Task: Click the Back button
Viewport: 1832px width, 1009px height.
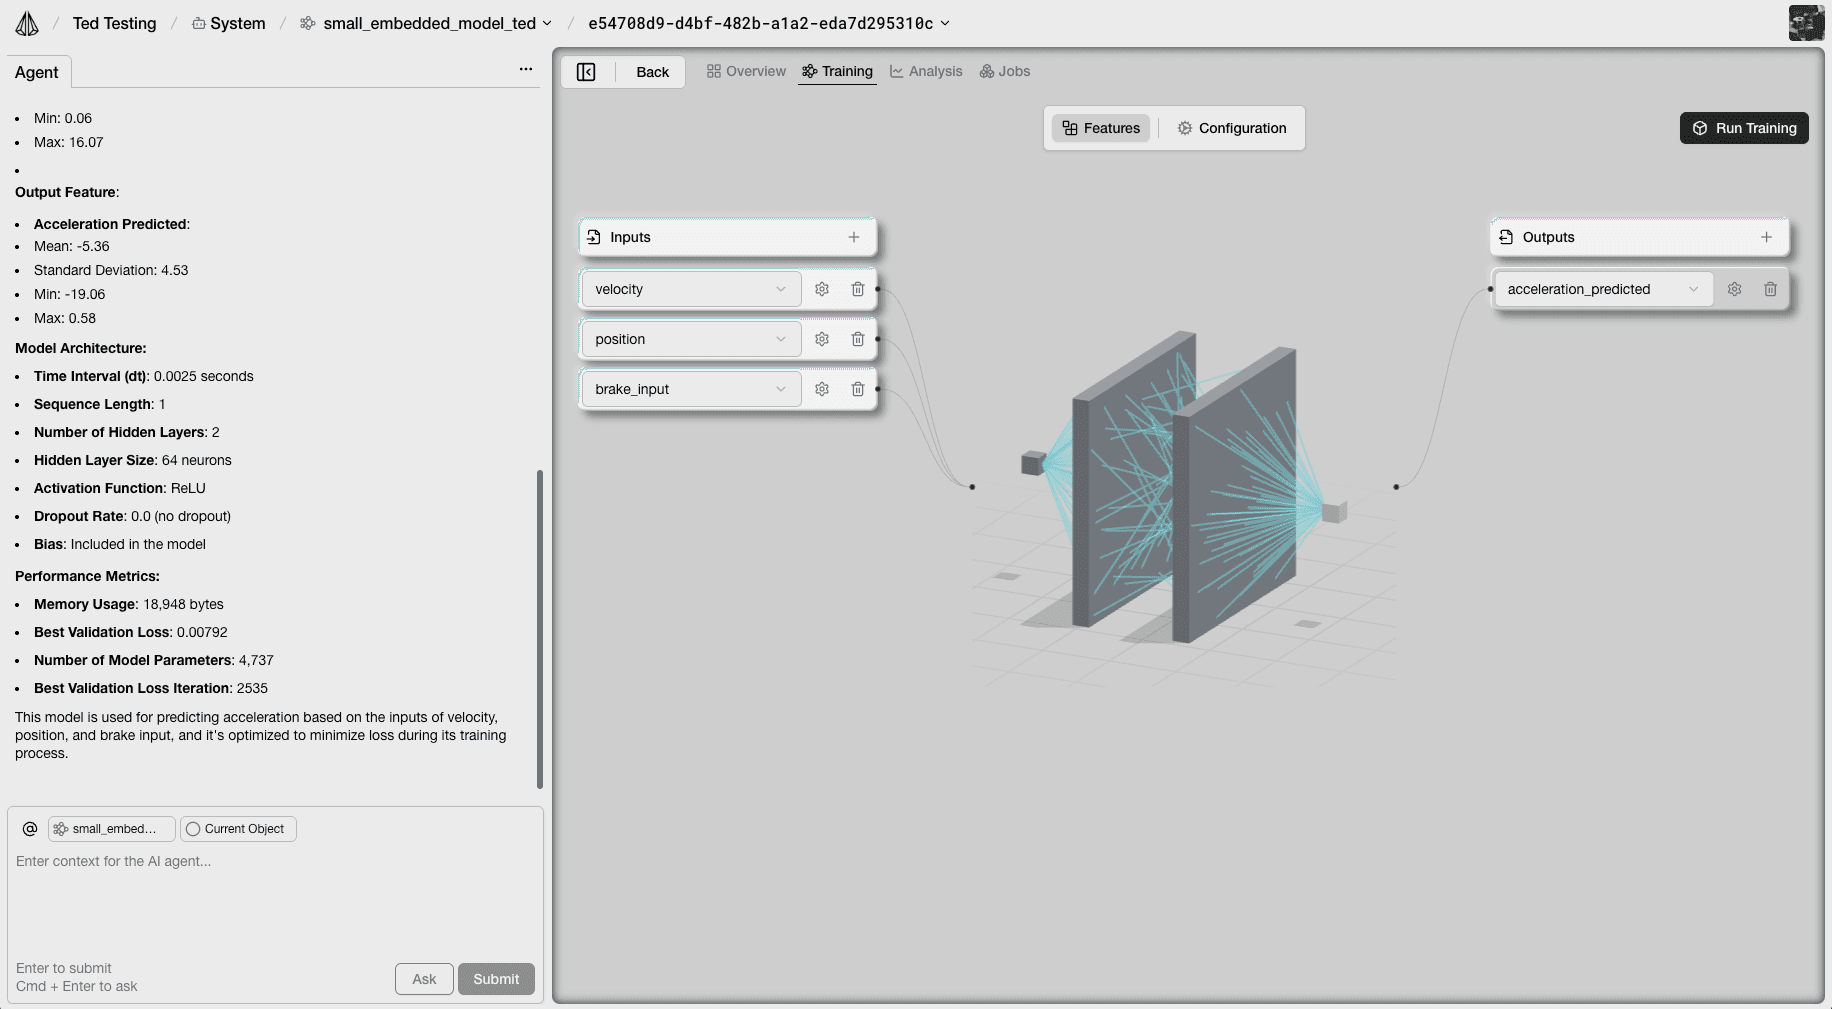Action: point(652,71)
